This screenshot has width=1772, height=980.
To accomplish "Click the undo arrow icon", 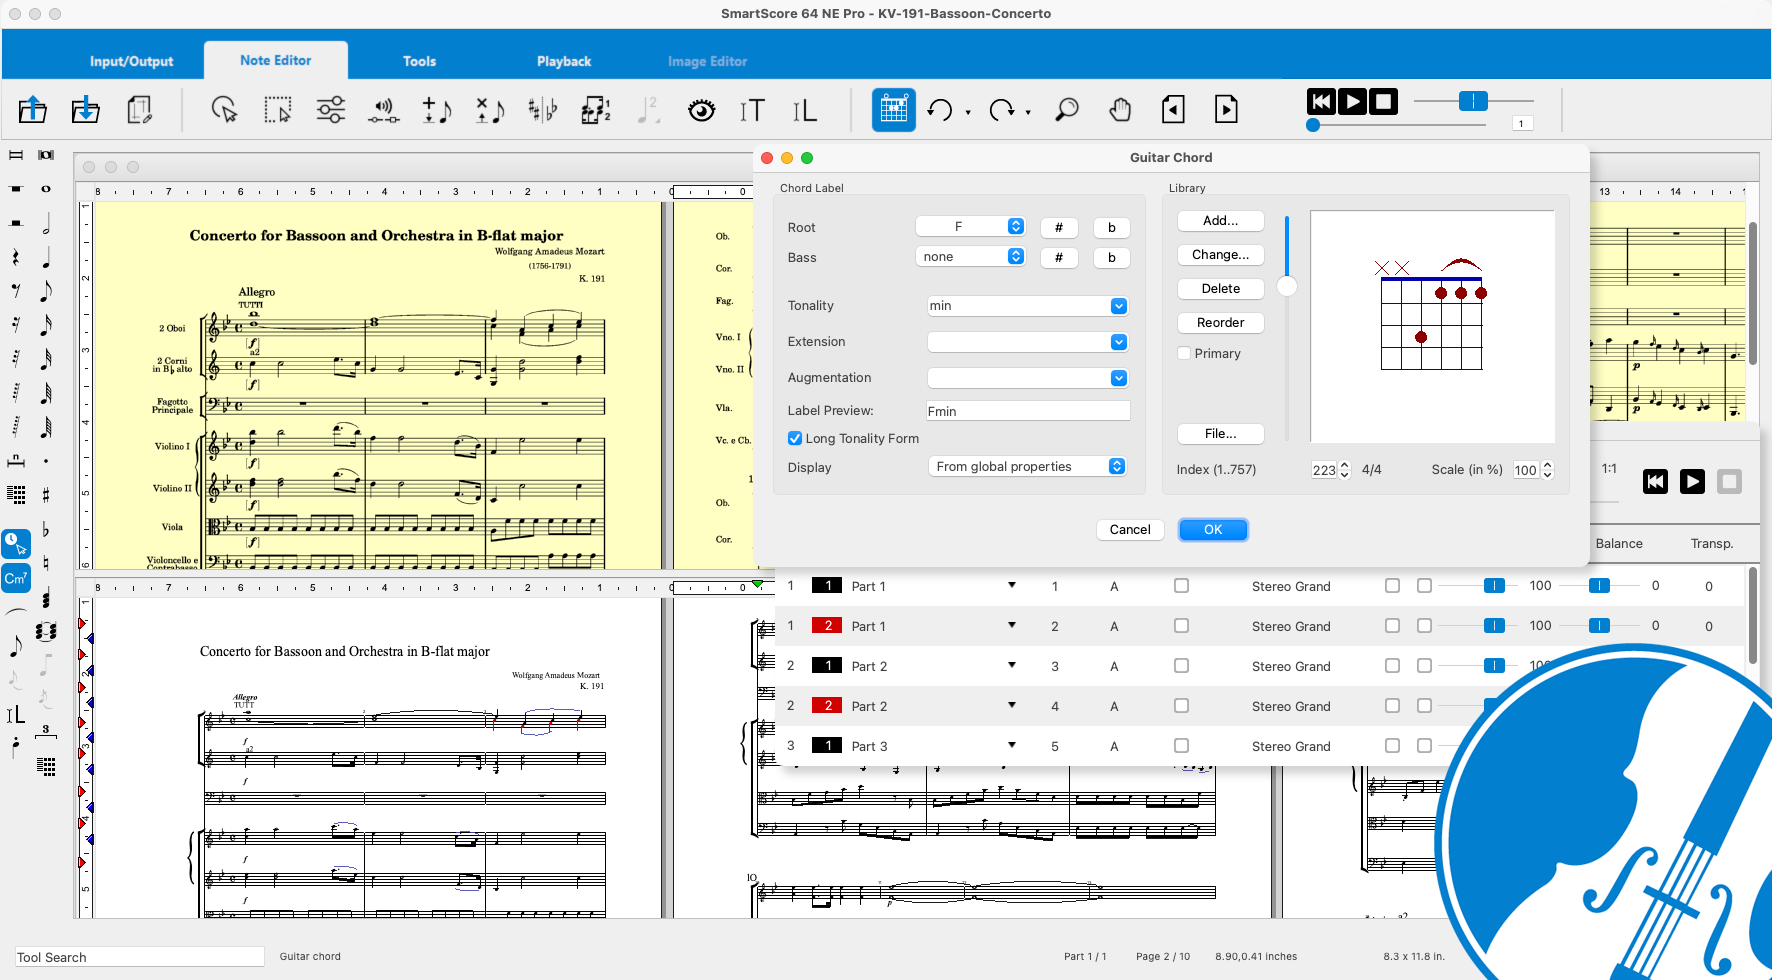I will point(939,109).
